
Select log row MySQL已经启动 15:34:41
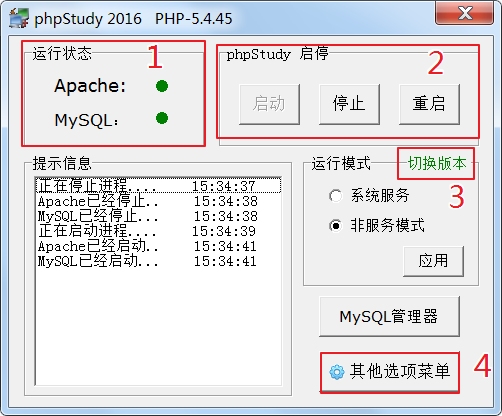[x=158, y=261]
